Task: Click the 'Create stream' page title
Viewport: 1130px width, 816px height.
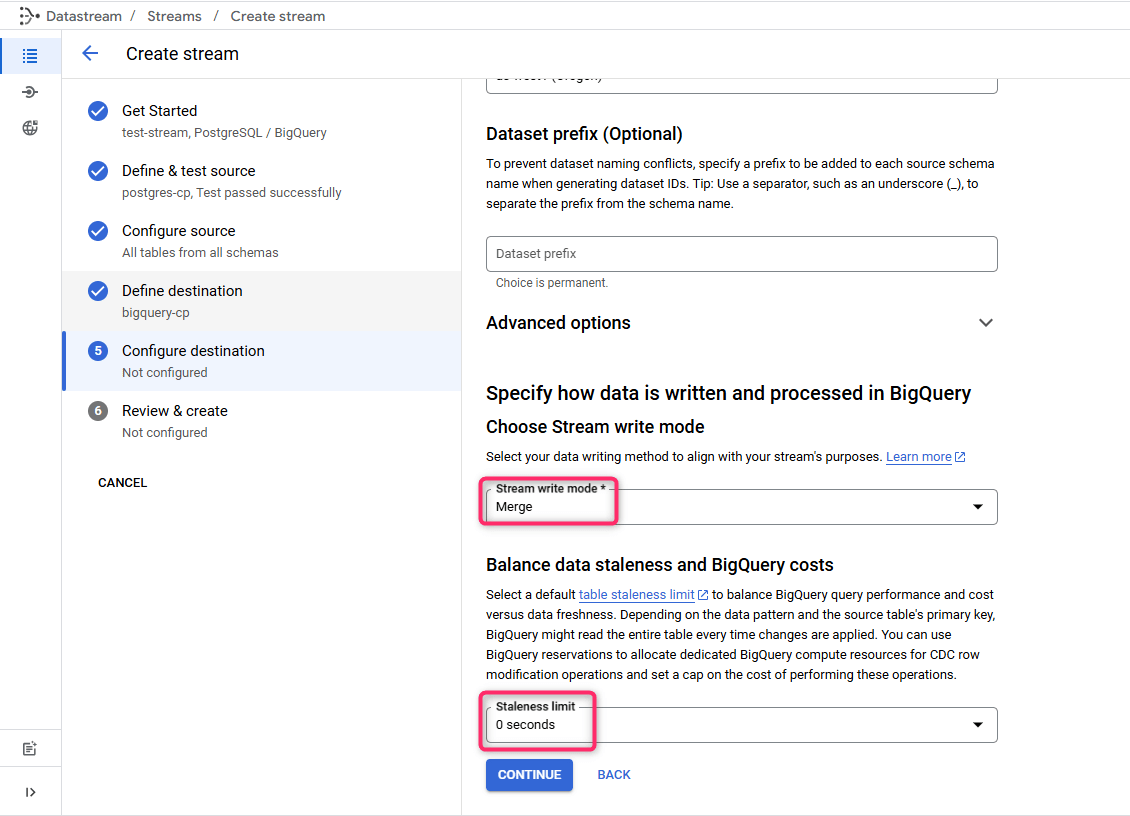Action: 182,54
